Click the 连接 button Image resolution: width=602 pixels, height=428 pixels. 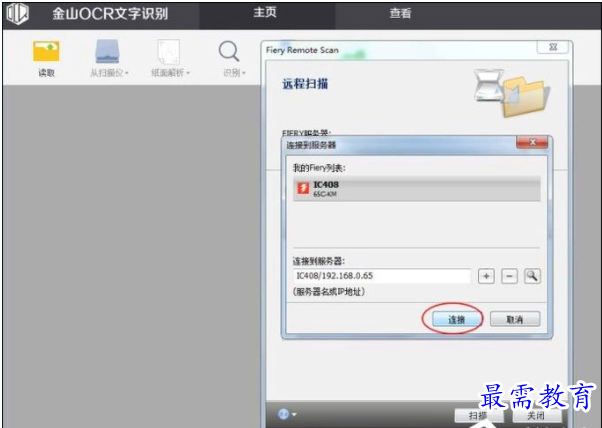(x=456, y=319)
